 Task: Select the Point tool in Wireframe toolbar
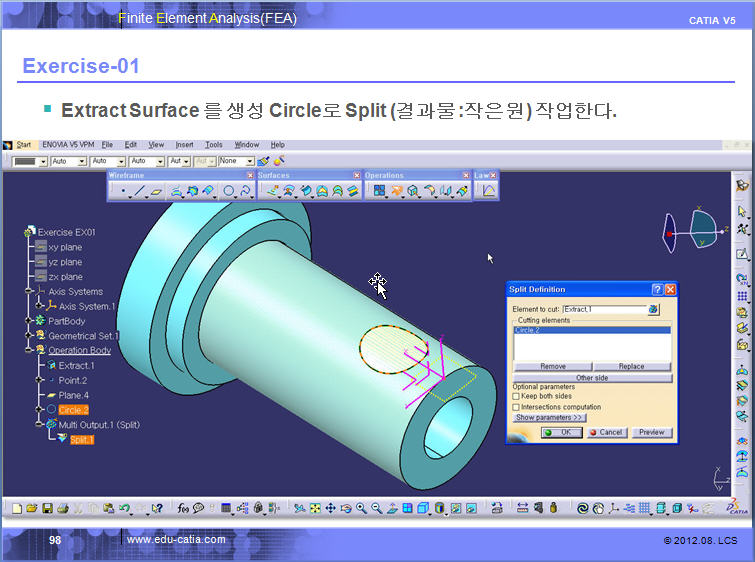coord(124,191)
